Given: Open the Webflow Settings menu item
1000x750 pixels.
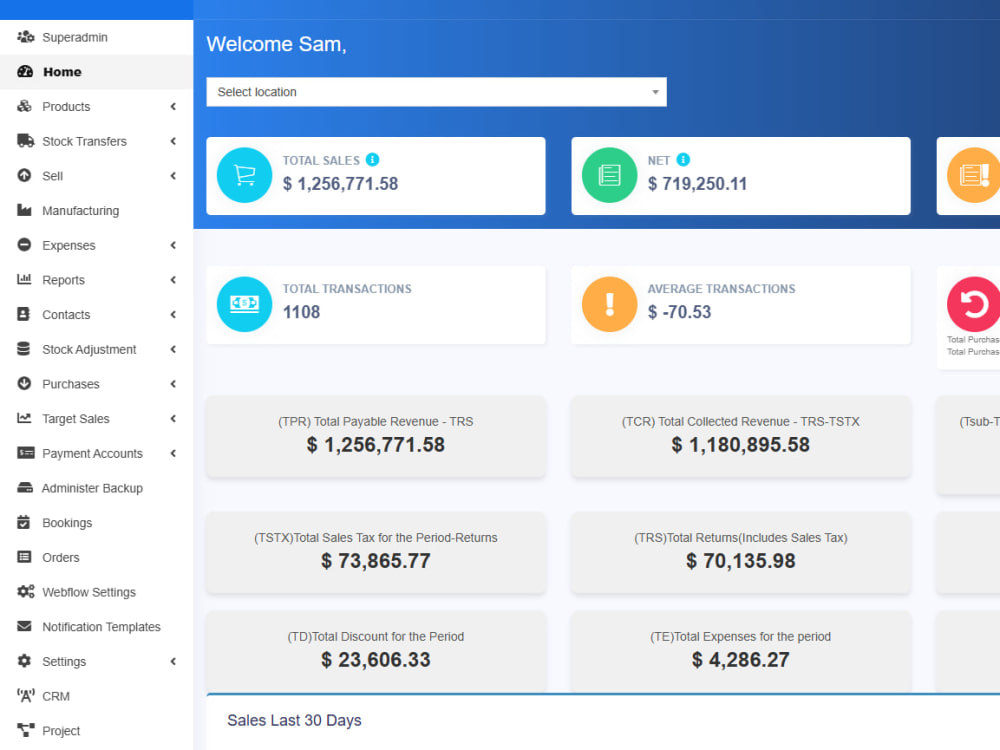Looking at the screenshot, I should click(96, 591).
